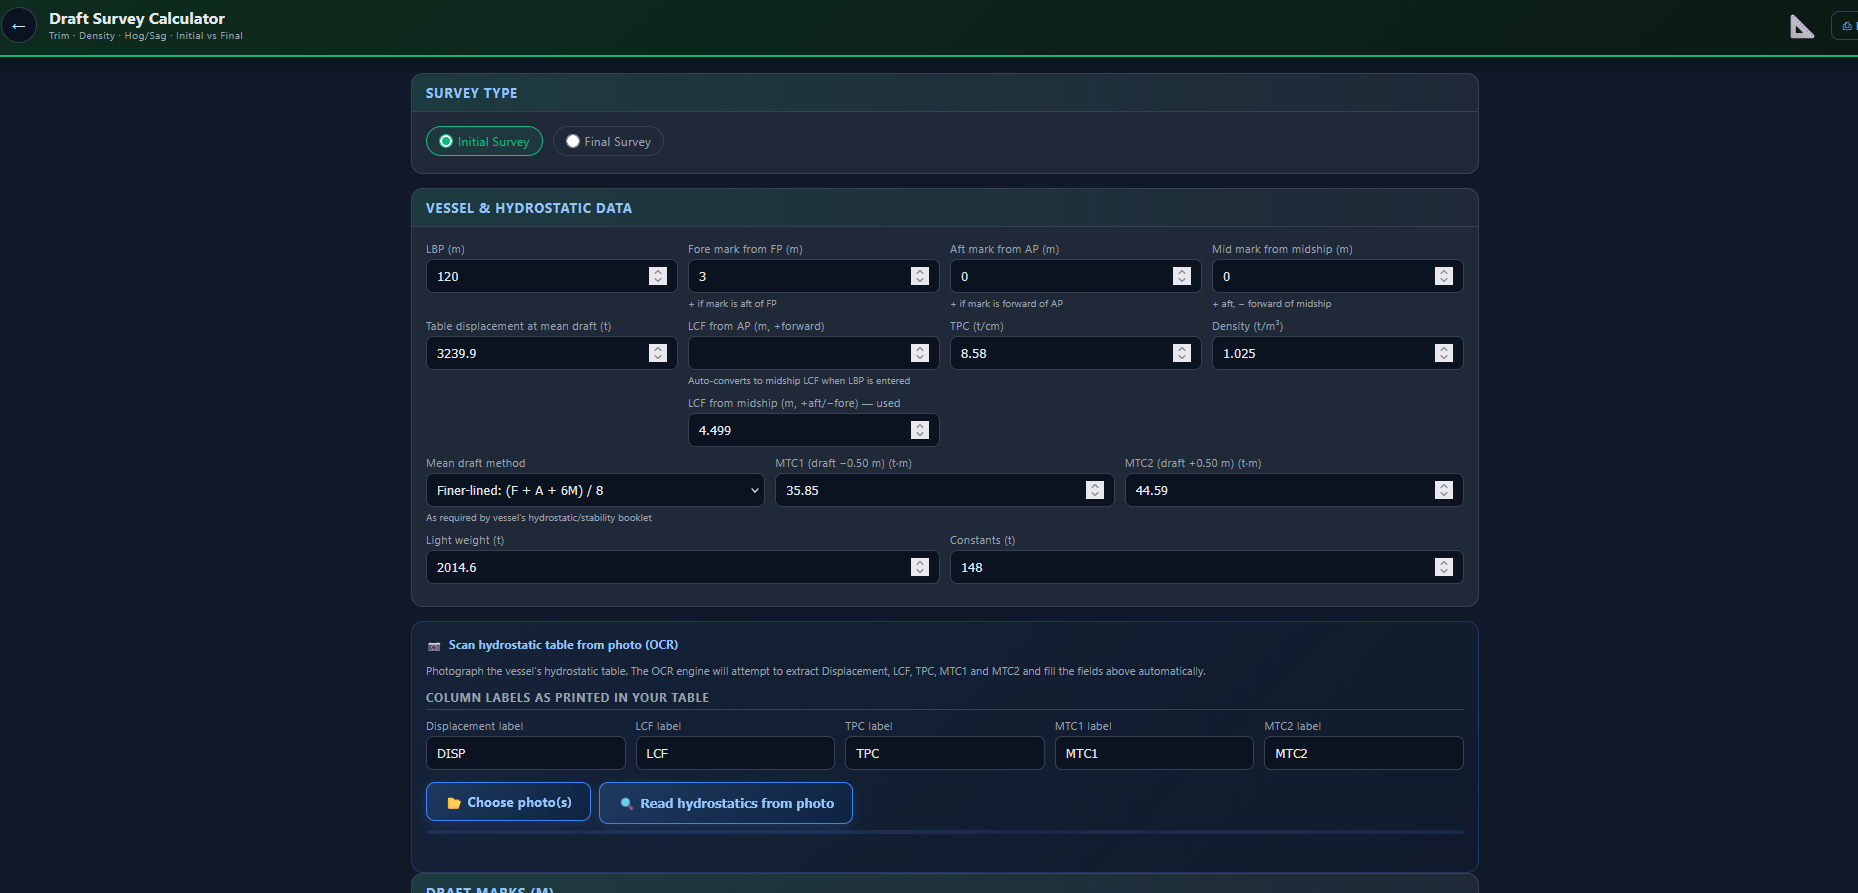Use the LCF from midship stepper
This screenshot has width=1858, height=893.
coord(919,430)
